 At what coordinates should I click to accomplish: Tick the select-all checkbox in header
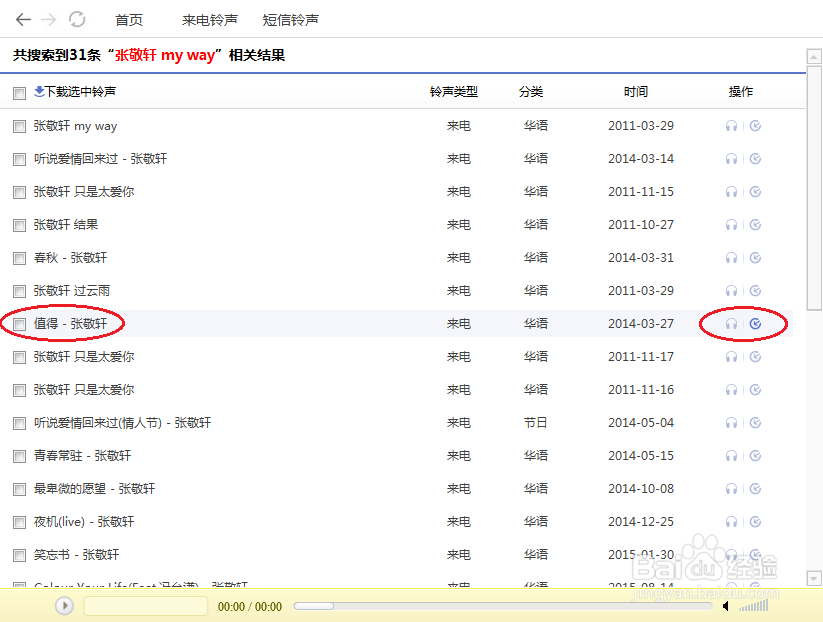coord(19,93)
